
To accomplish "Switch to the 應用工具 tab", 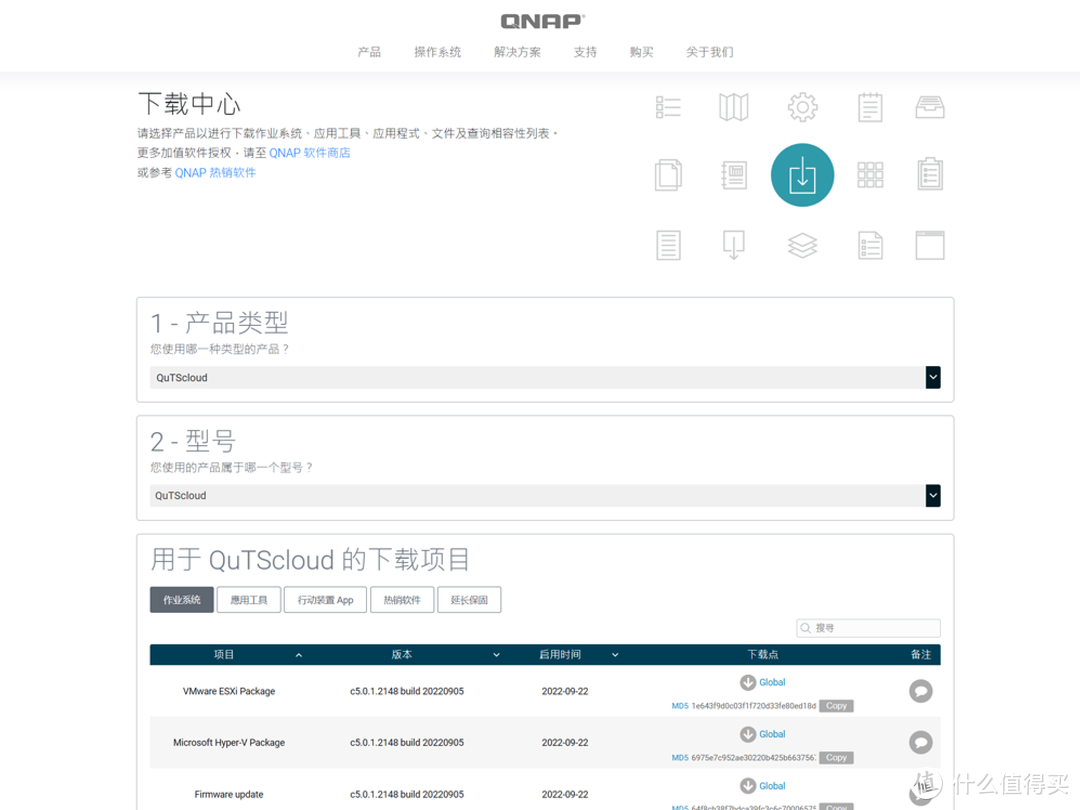I will click(x=249, y=600).
